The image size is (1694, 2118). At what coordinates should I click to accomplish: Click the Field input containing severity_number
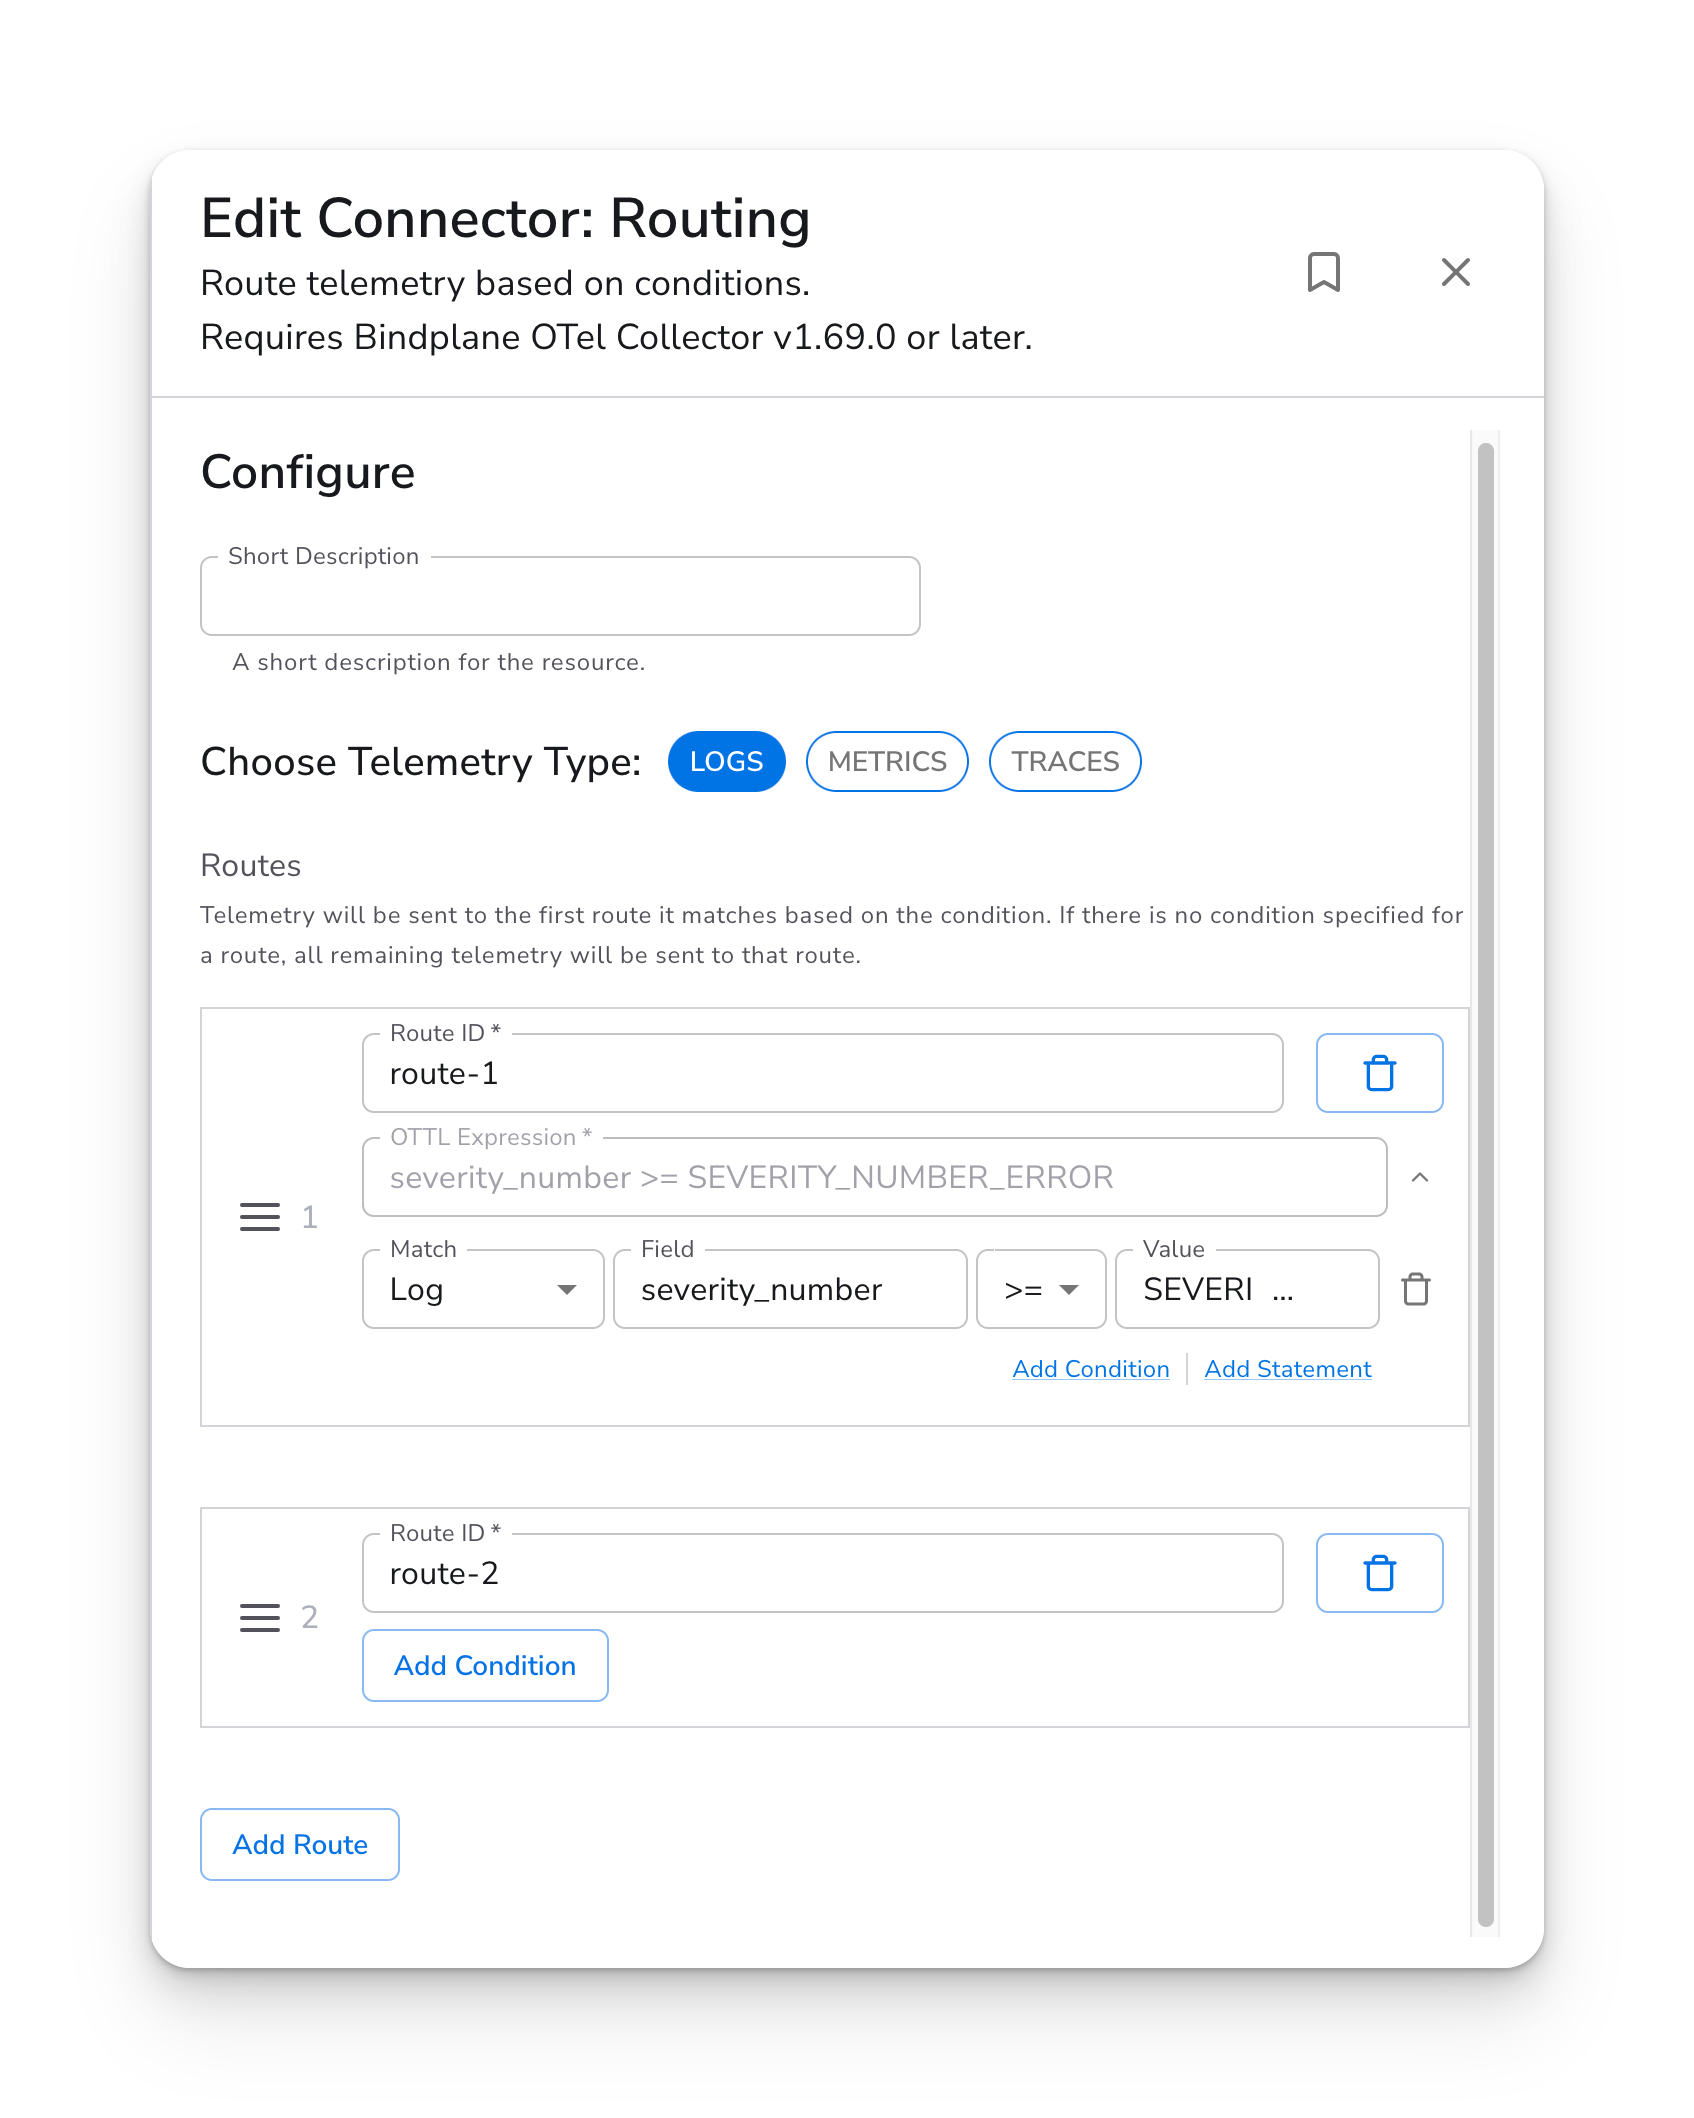pyautogui.click(x=789, y=1289)
